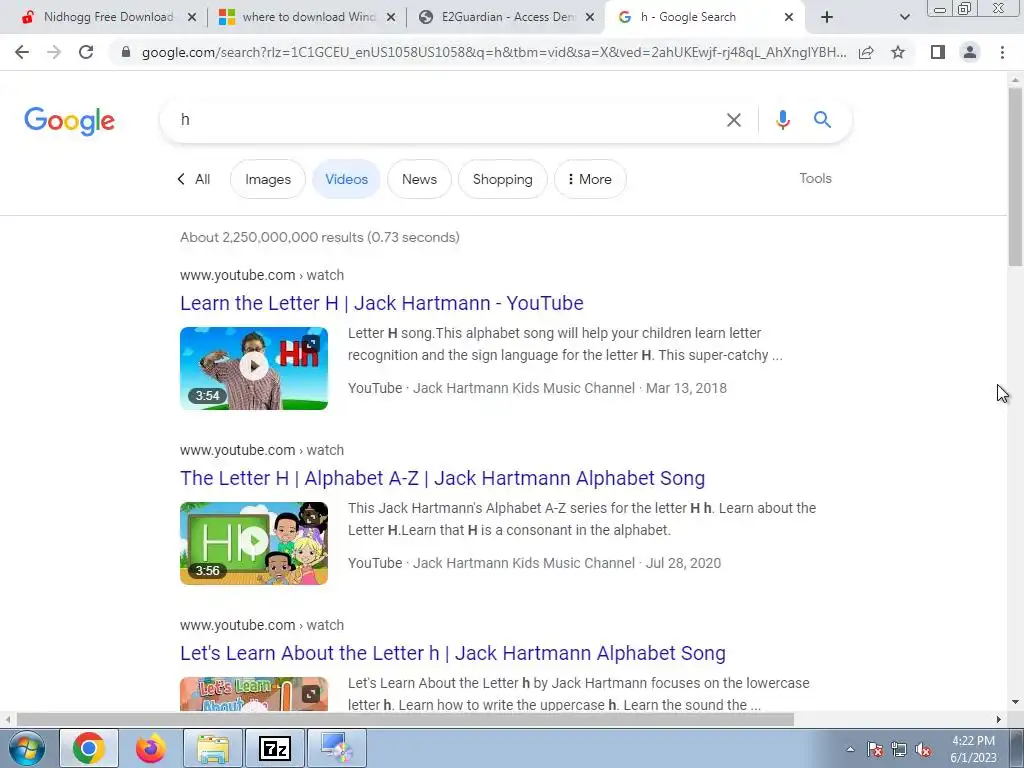Go to the Google logo homepage

[69, 121]
